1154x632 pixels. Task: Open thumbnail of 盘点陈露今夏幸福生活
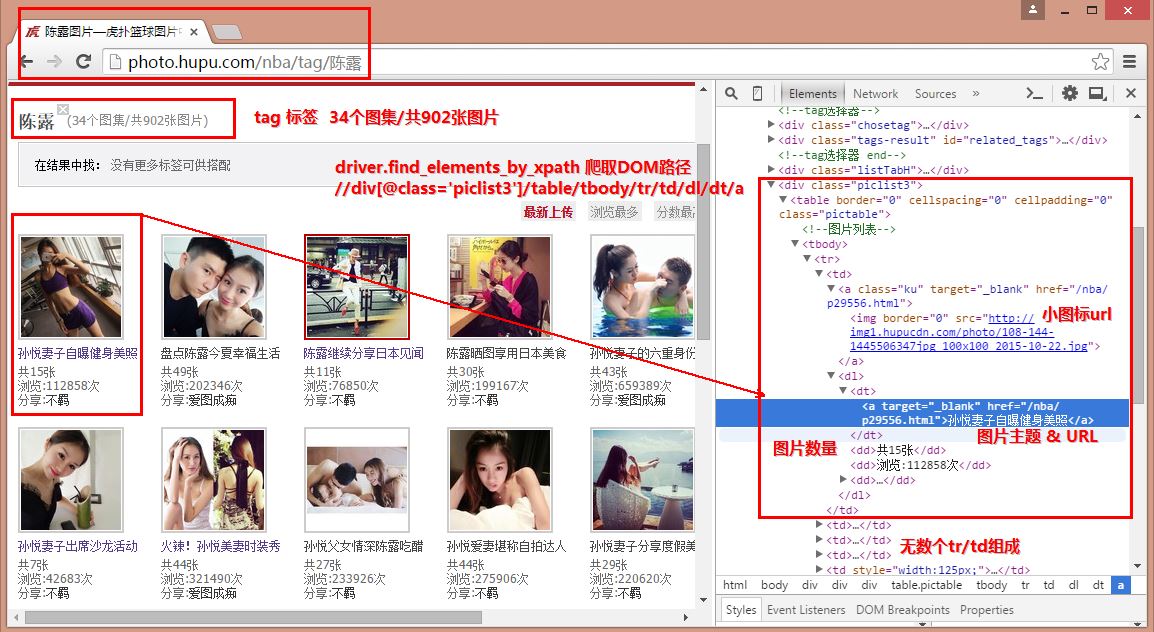[x=213, y=287]
